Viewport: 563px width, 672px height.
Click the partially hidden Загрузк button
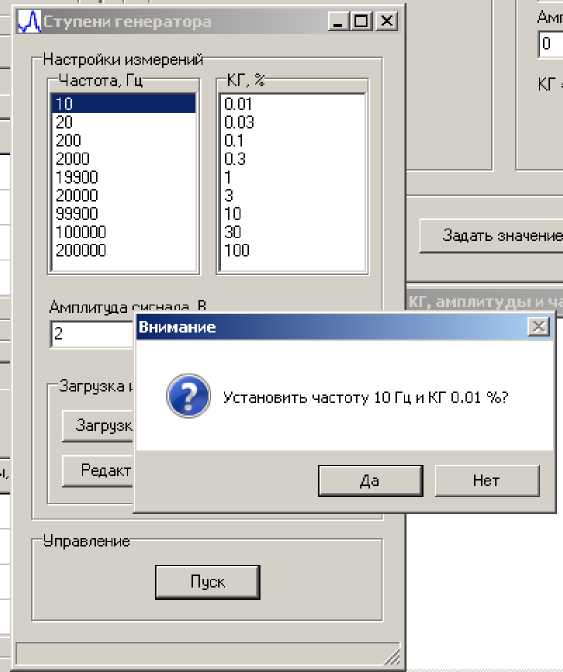click(99, 426)
